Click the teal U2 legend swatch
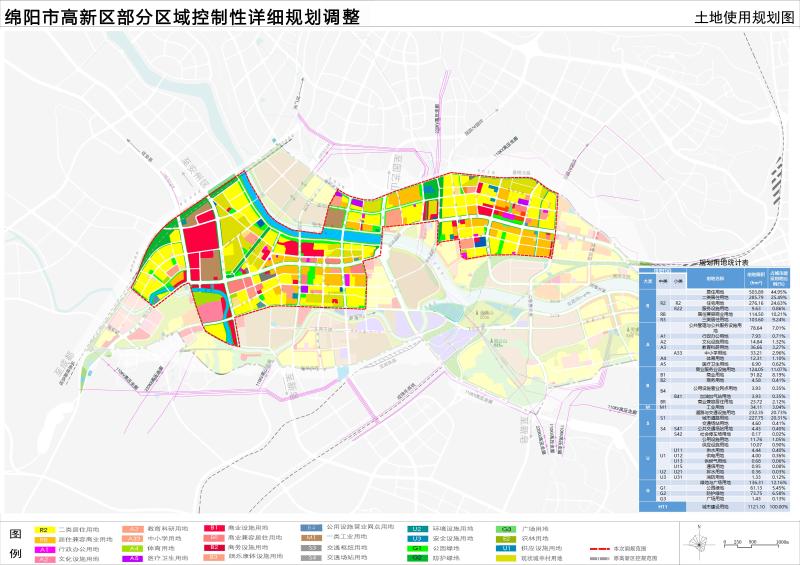This screenshot has width=800, height=565. point(417,529)
